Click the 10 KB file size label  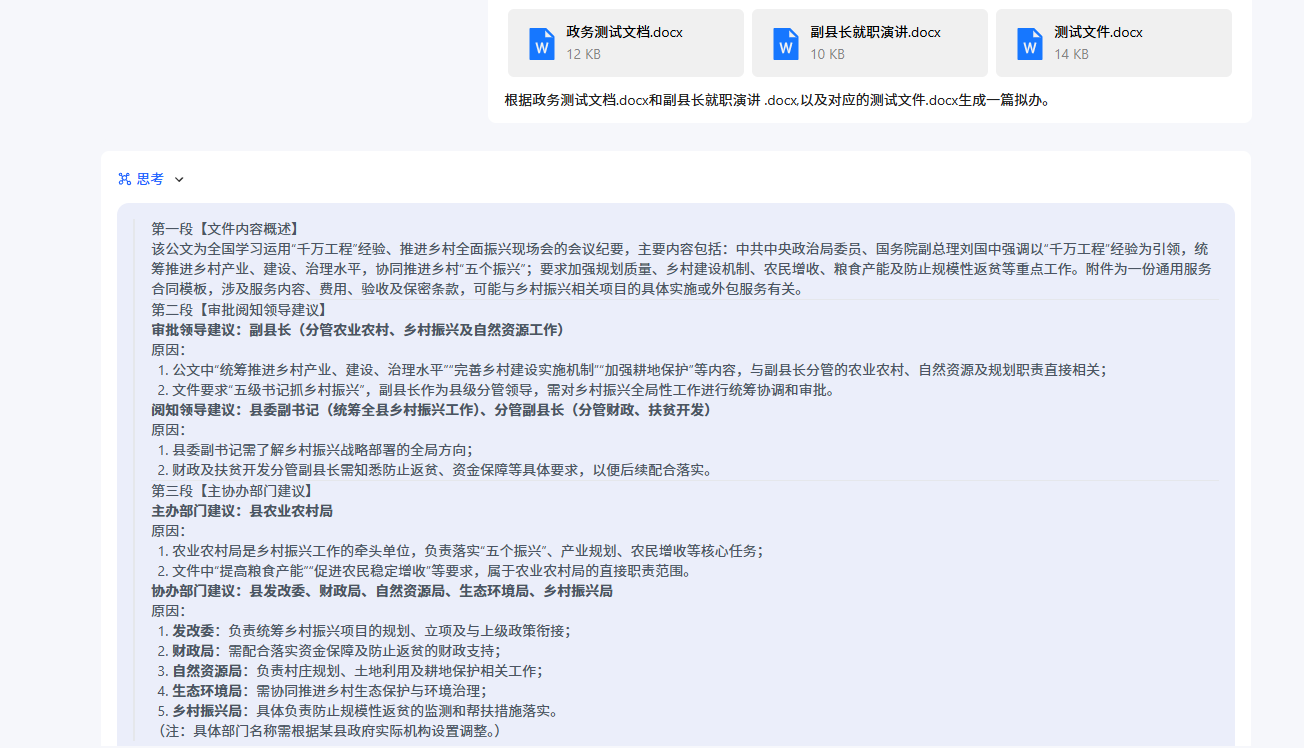(827, 54)
